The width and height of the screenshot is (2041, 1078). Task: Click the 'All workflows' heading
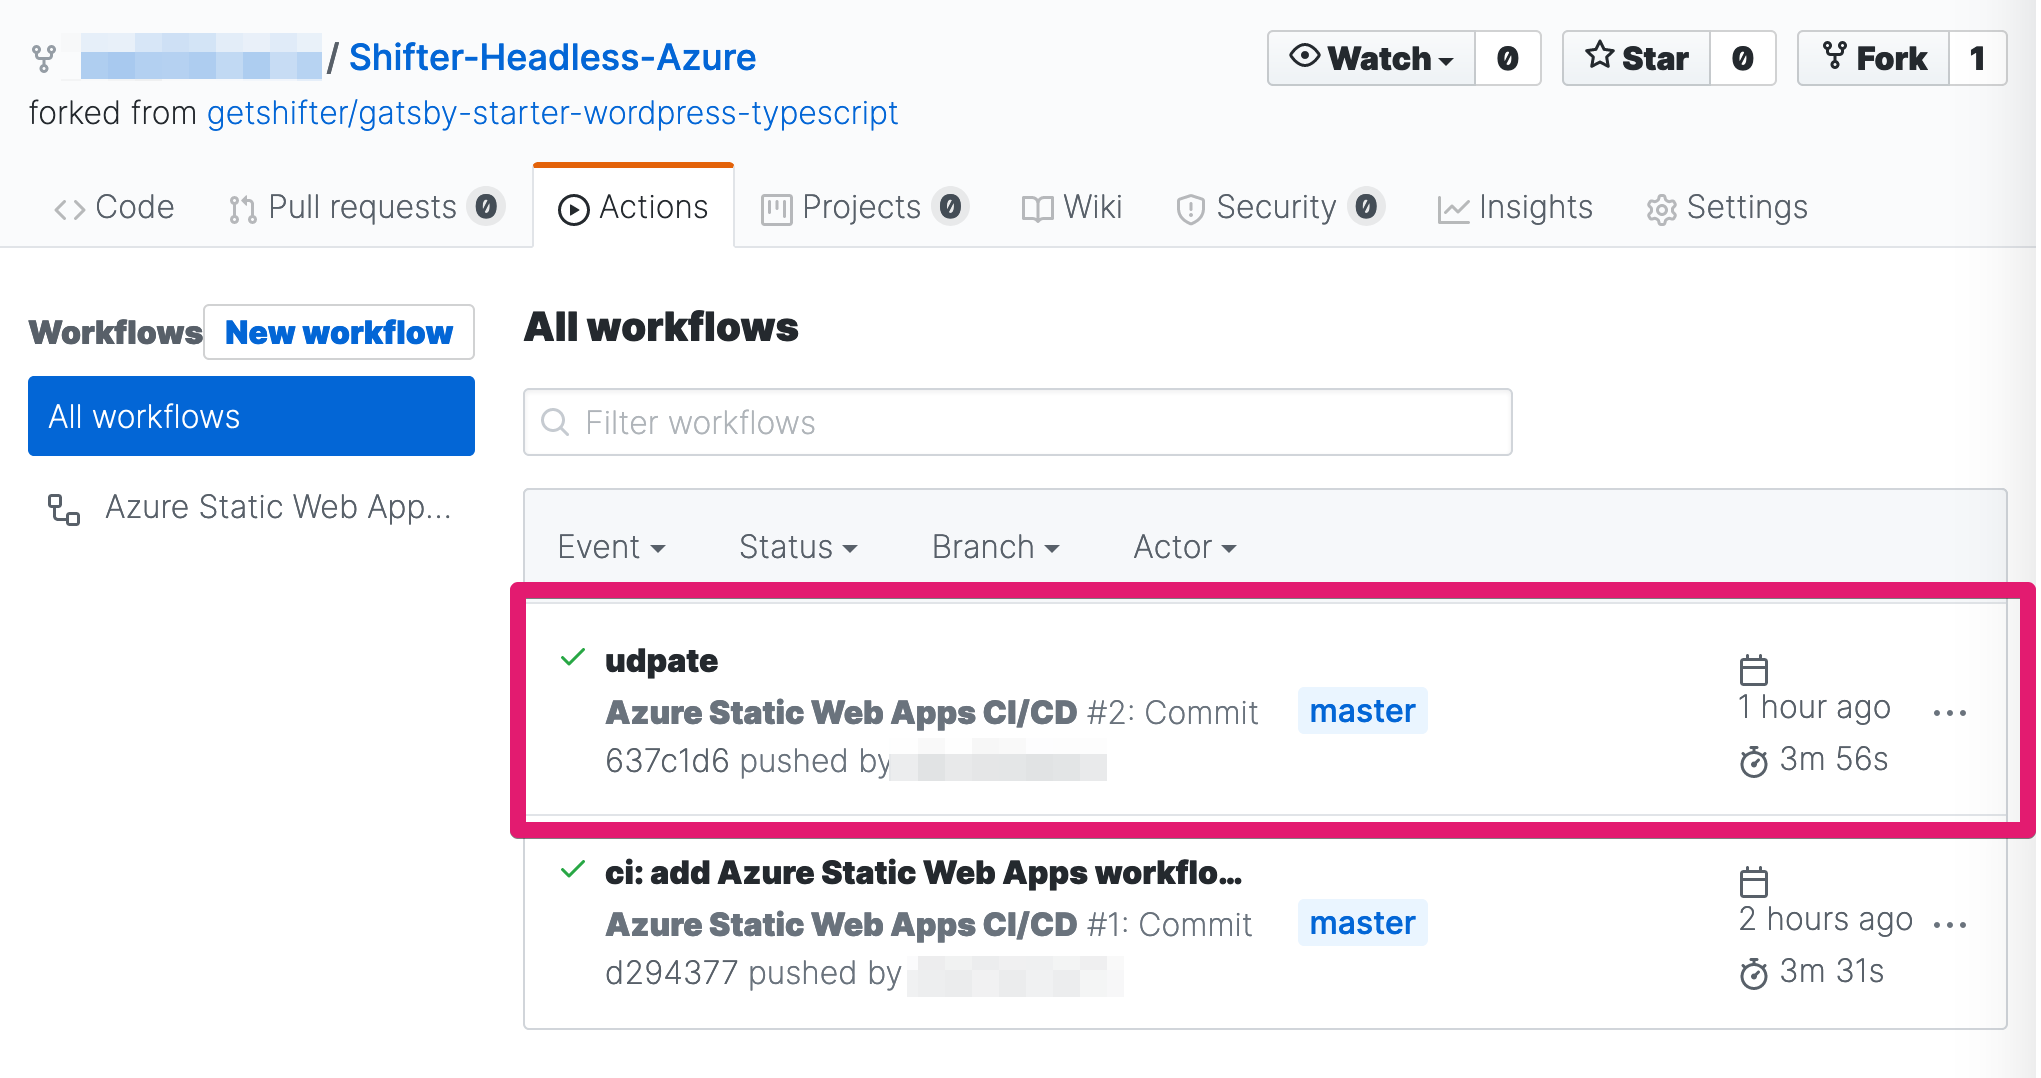point(661,327)
